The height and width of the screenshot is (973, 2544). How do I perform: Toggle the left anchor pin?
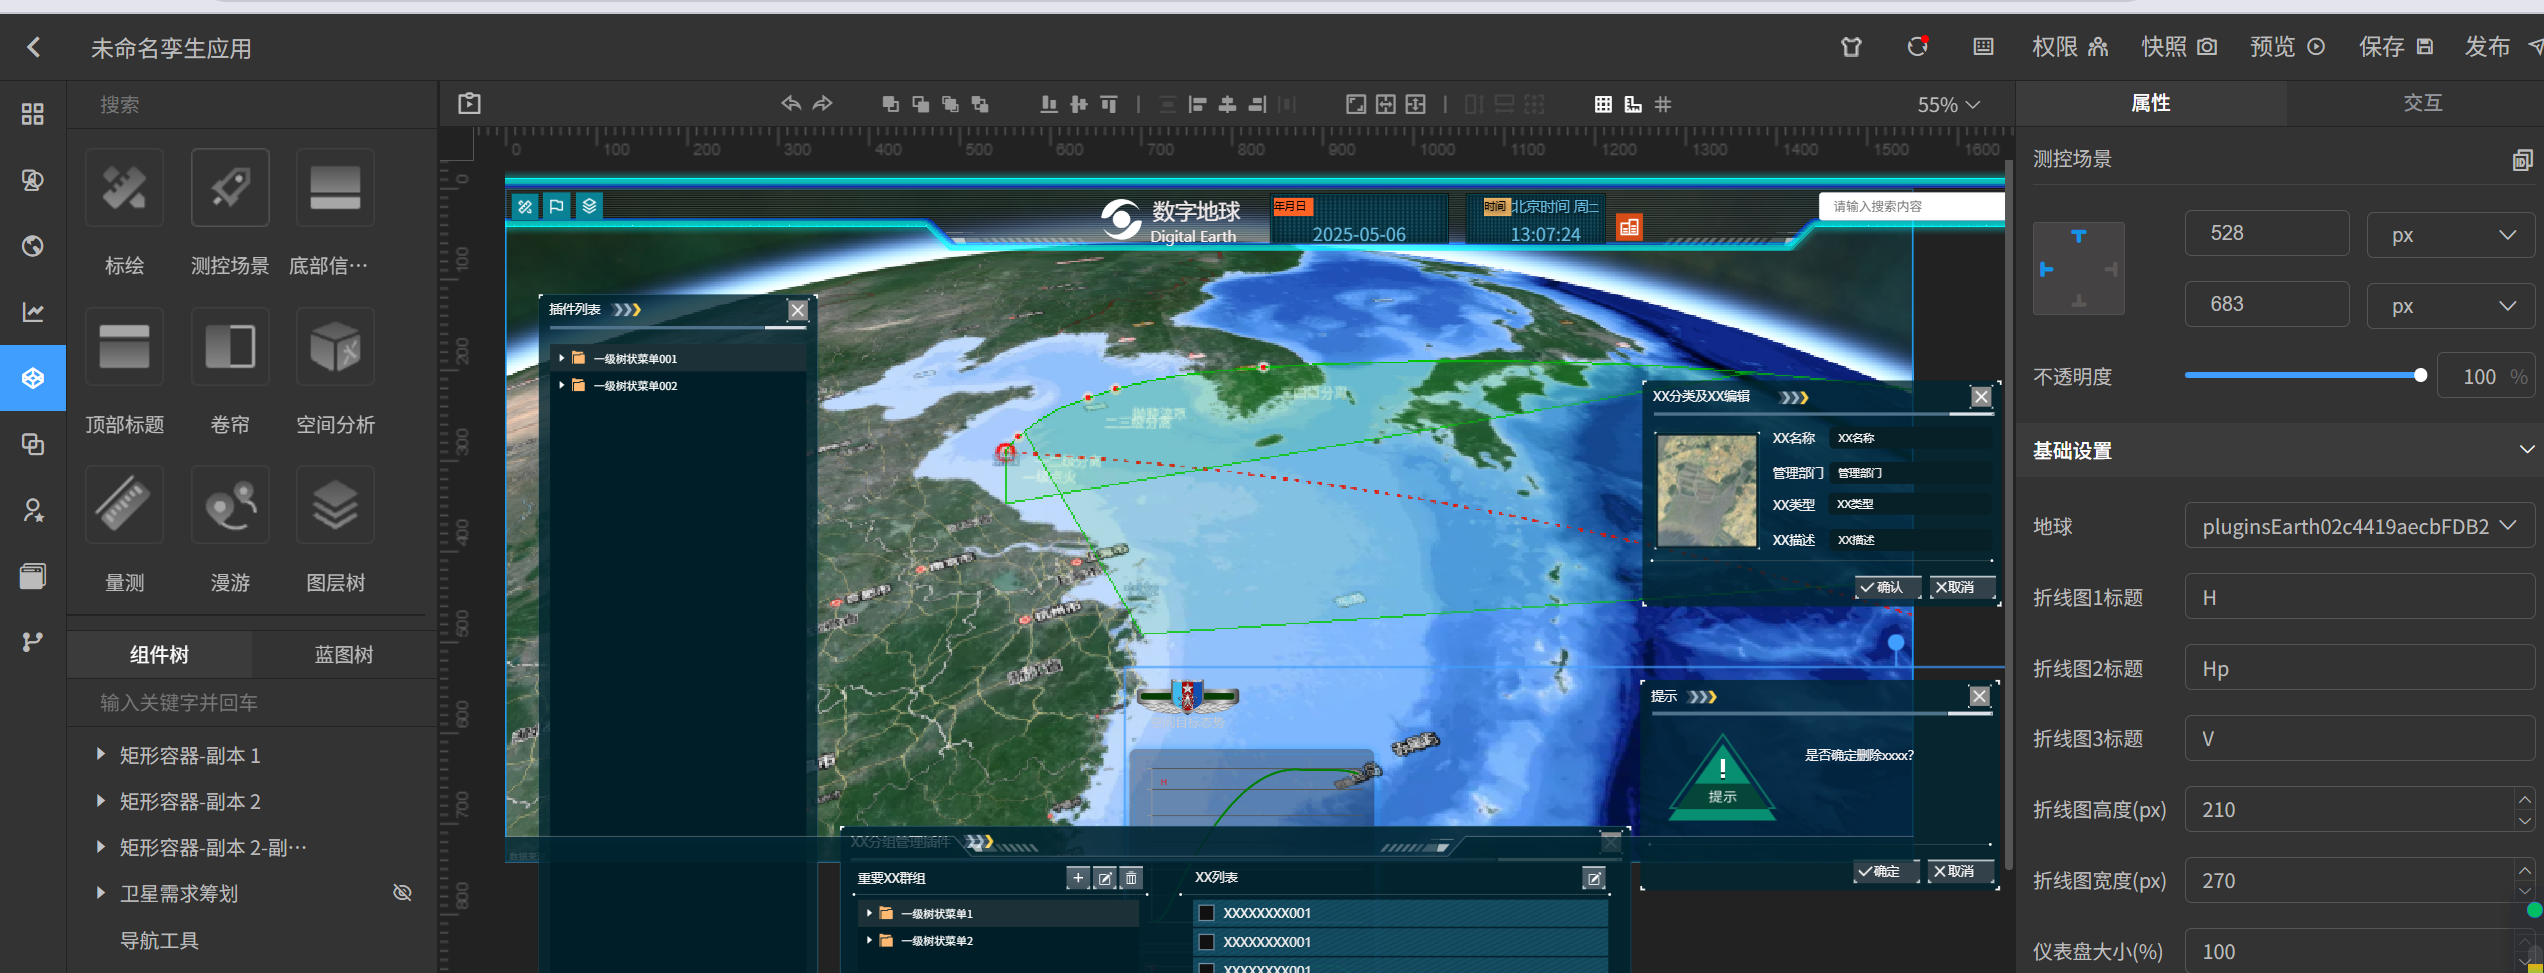[x=2046, y=269]
